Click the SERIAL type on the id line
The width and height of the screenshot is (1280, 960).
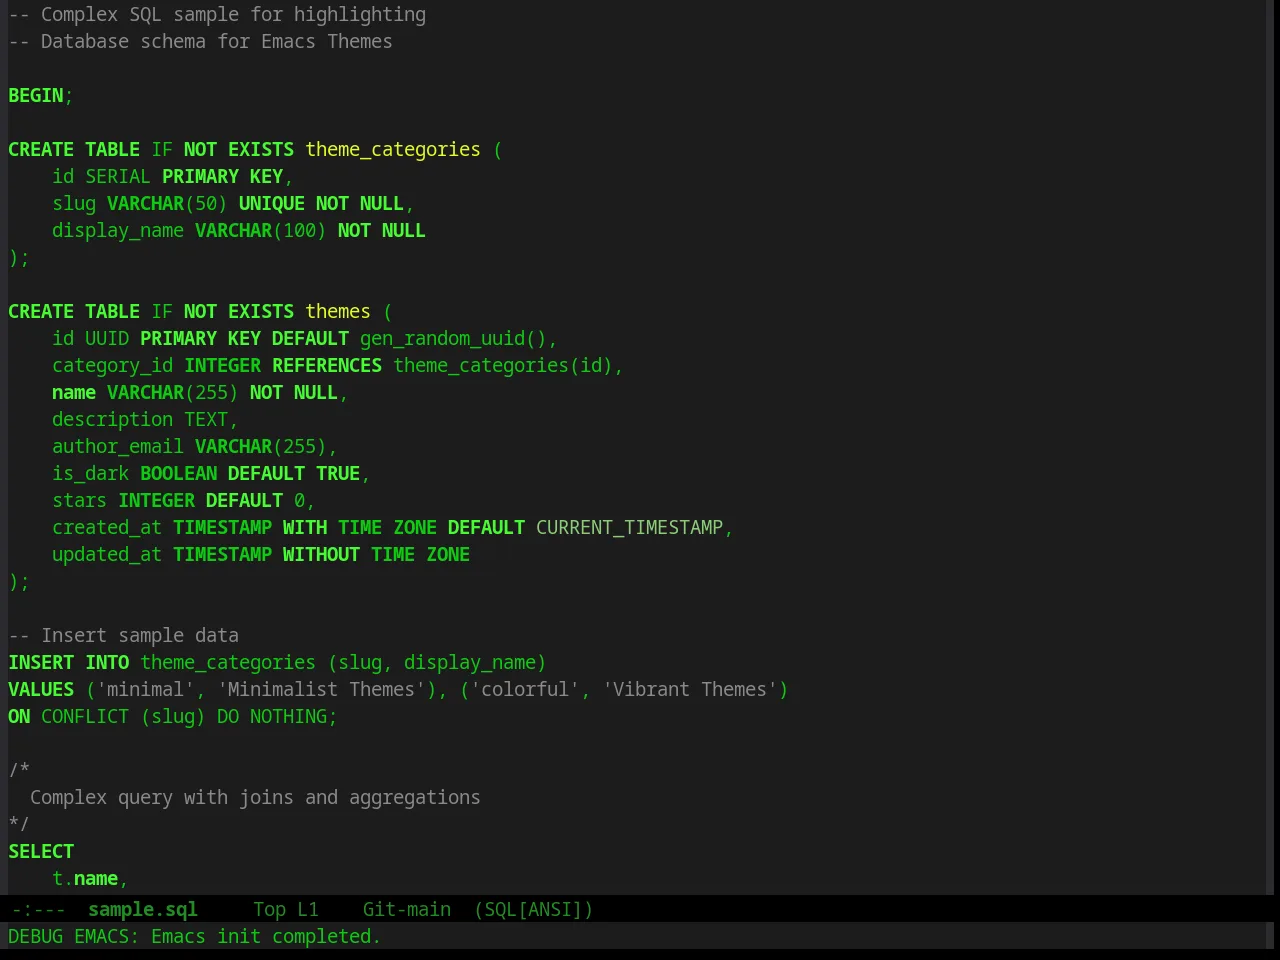point(118,176)
